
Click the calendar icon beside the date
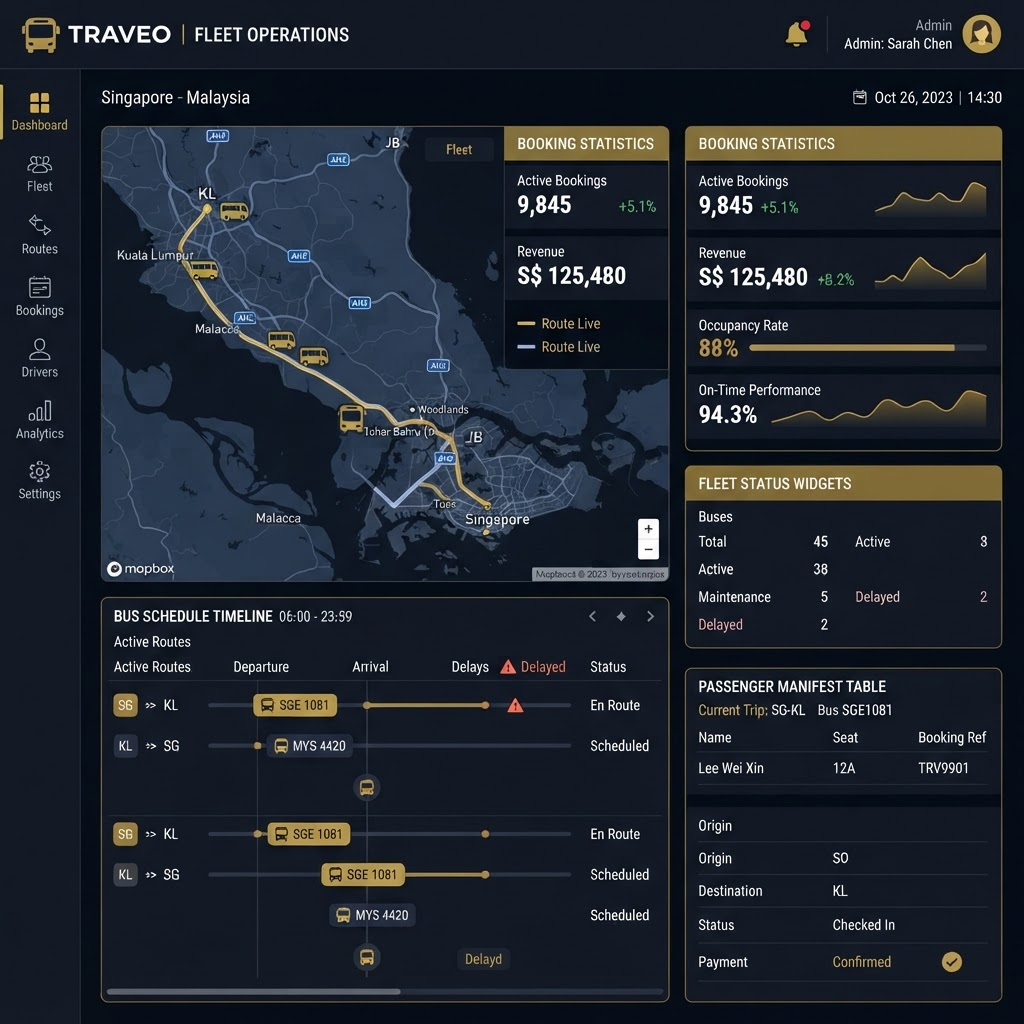[859, 97]
